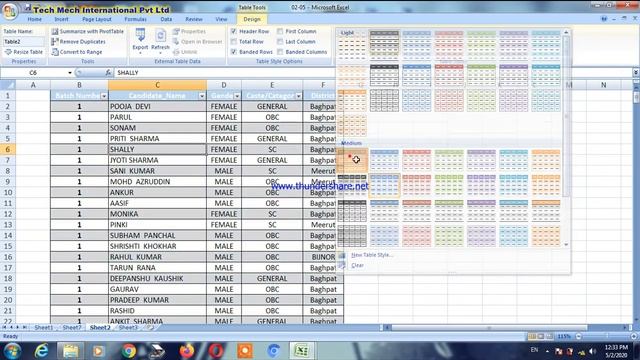Click the New Table Style icon
Viewport: 640px width, 360px height.
[x=342, y=255]
